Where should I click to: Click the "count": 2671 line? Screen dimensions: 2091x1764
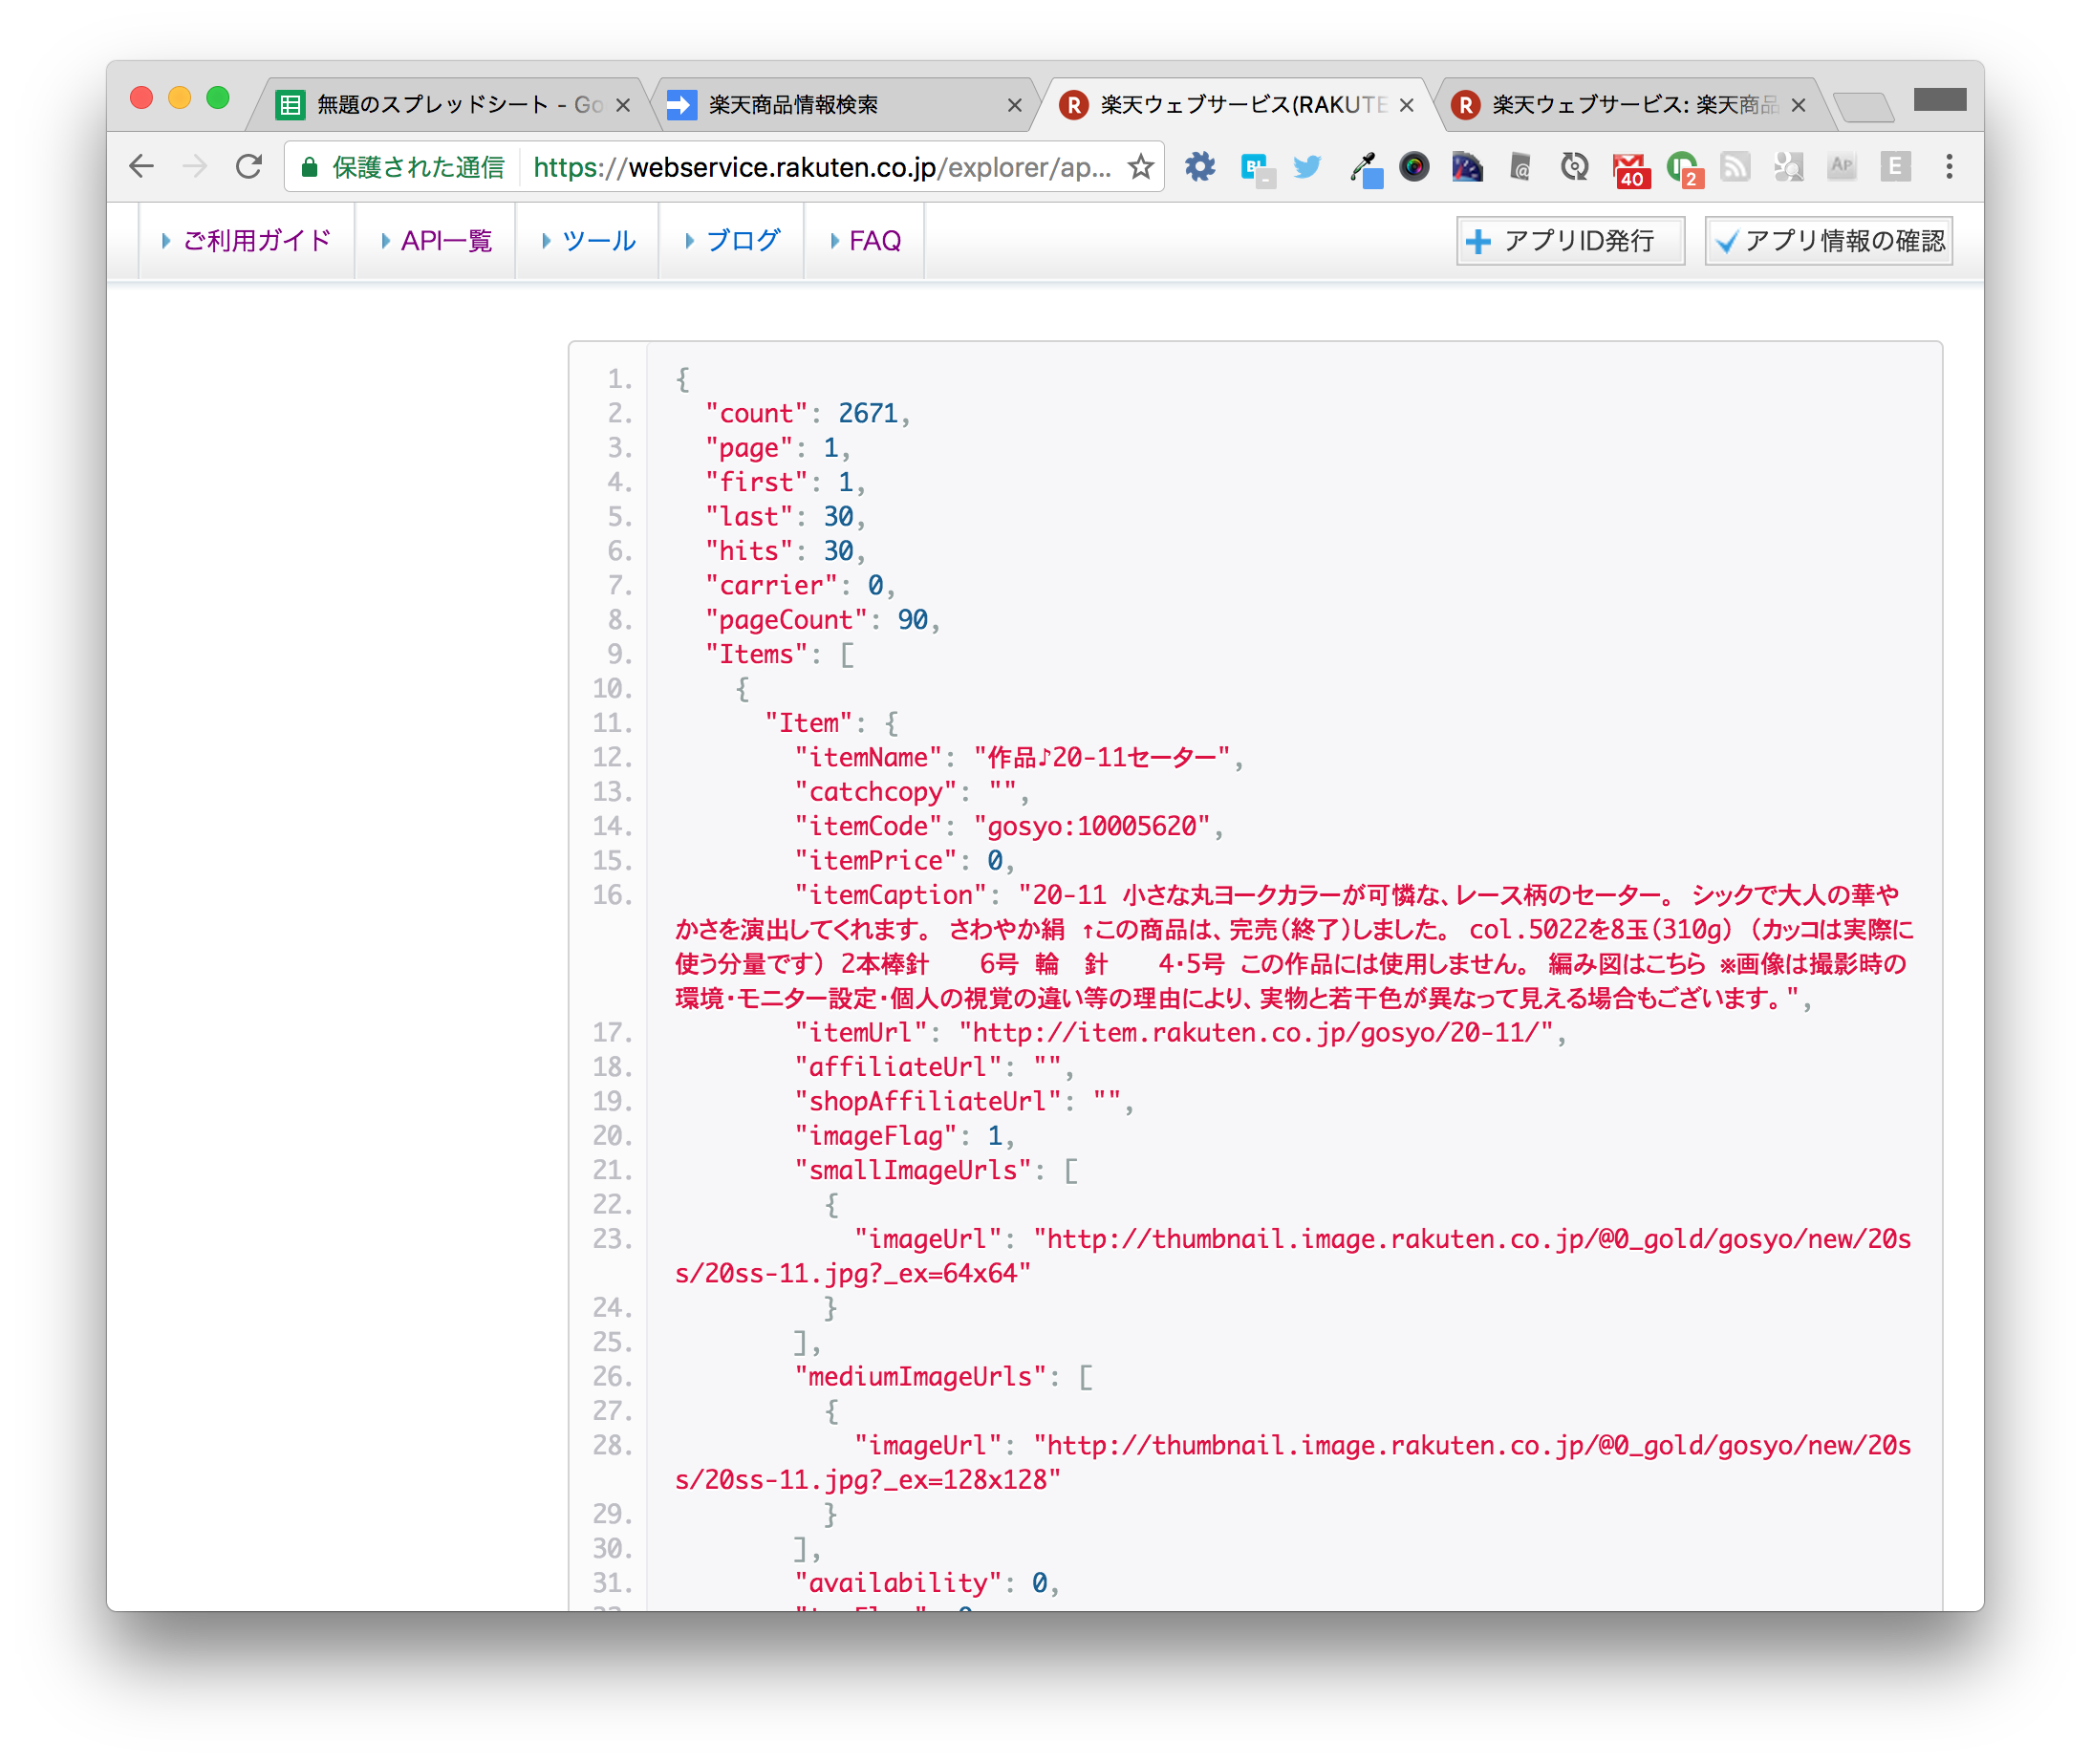[807, 413]
